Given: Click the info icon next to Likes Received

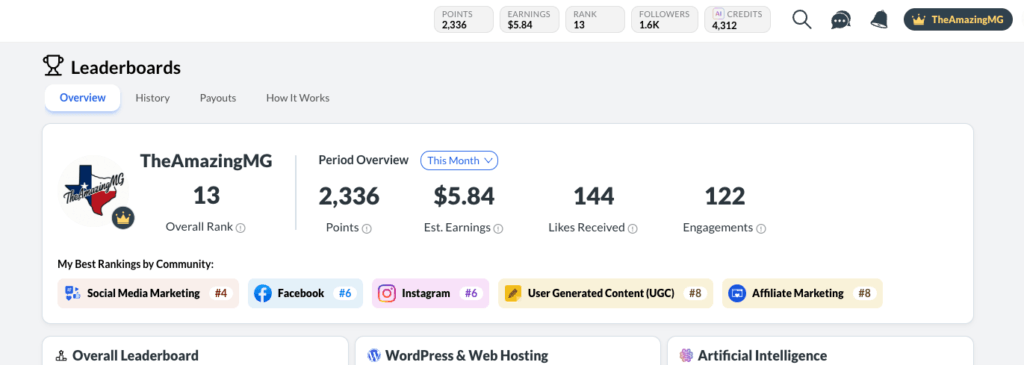Looking at the screenshot, I should tap(632, 229).
